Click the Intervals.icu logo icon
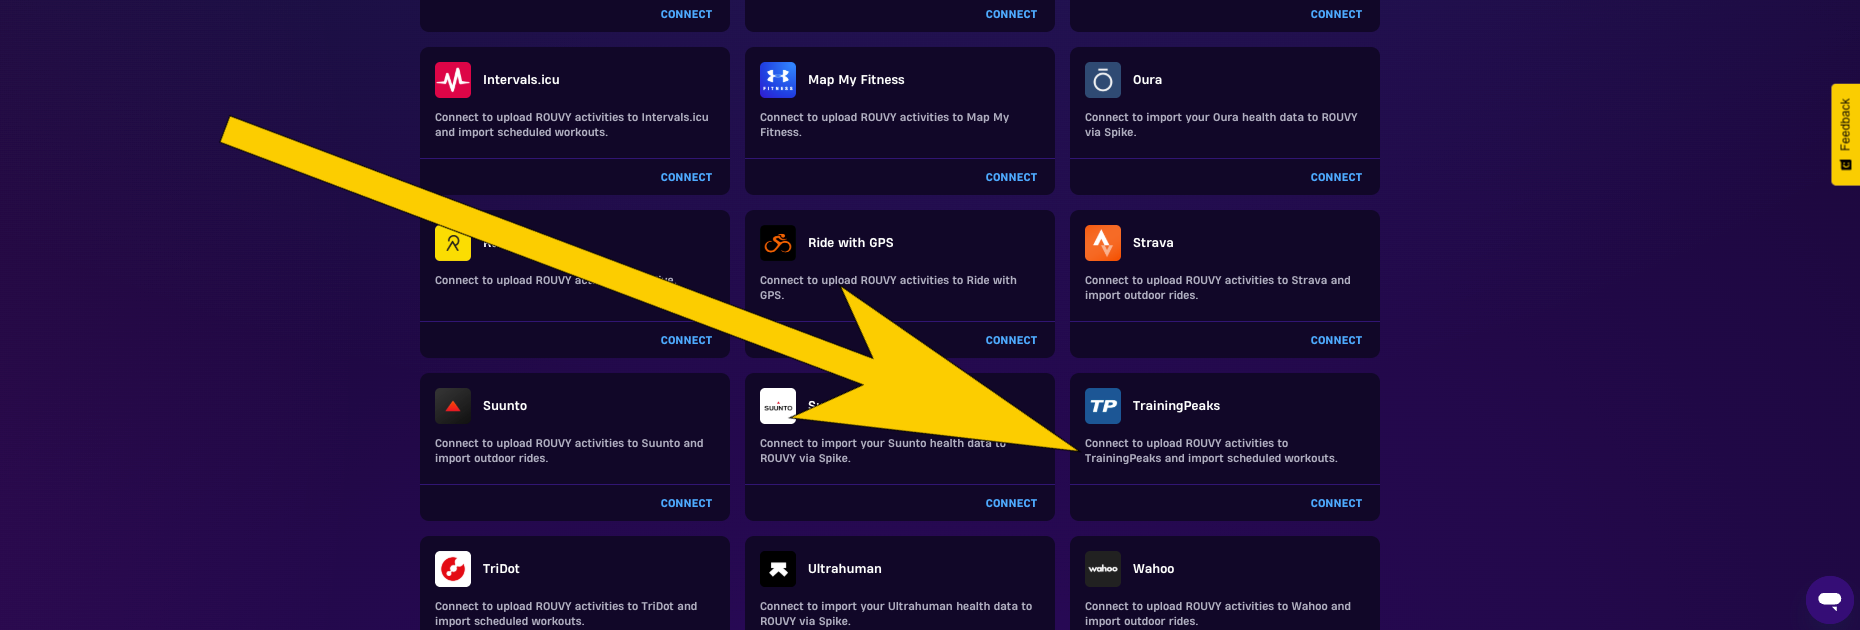Screen dimensions: 1860x630 453,80
